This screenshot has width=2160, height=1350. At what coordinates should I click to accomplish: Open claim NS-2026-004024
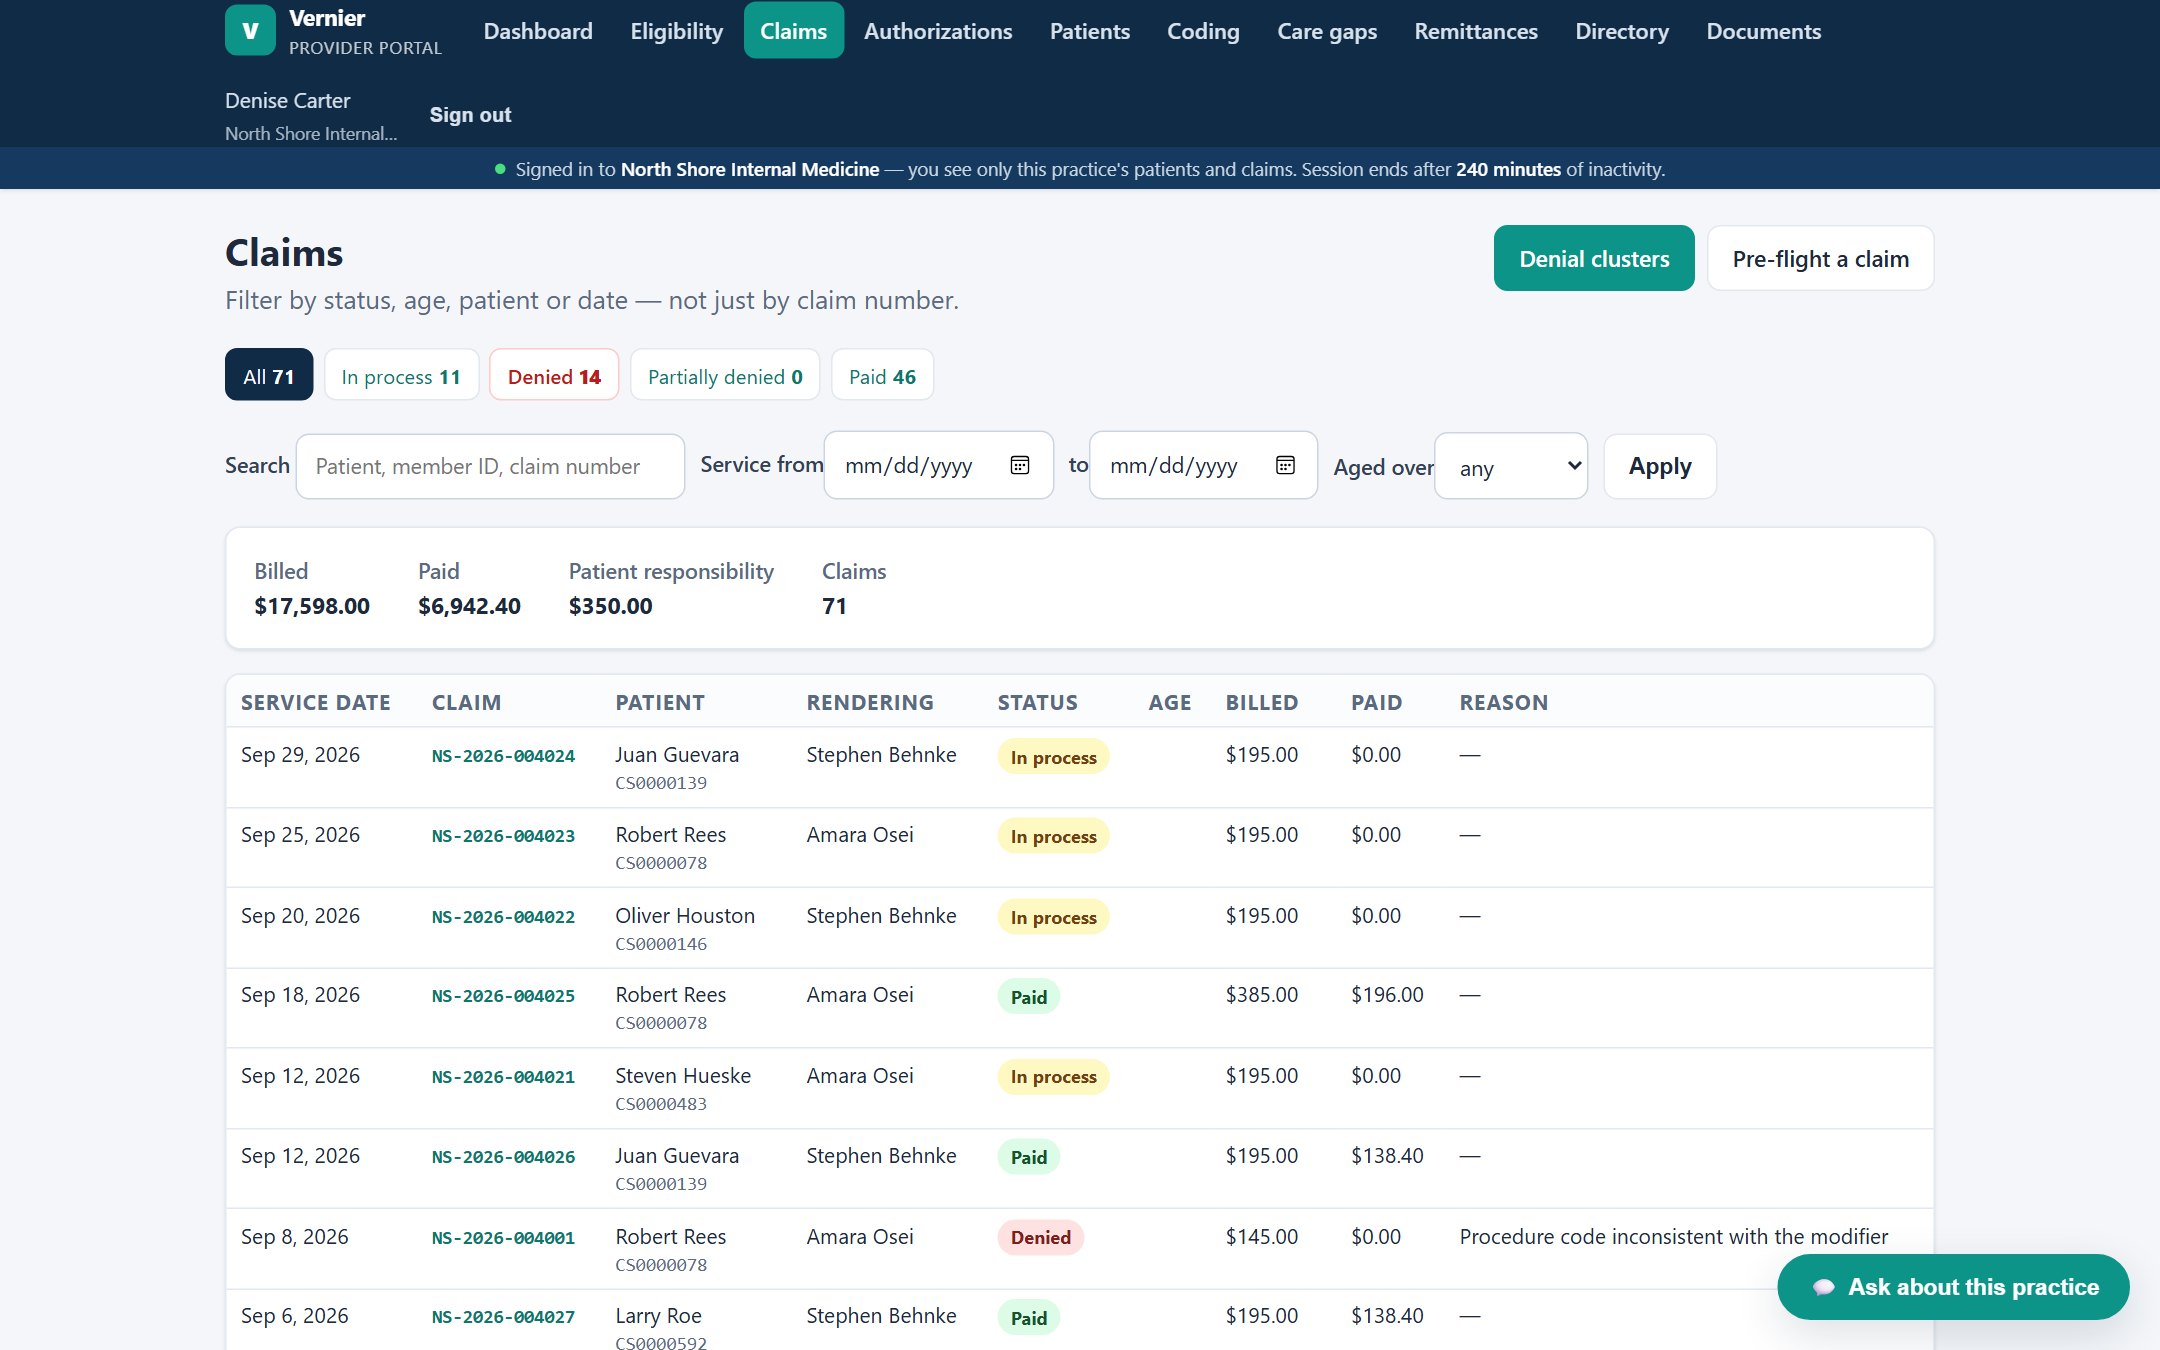503,756
